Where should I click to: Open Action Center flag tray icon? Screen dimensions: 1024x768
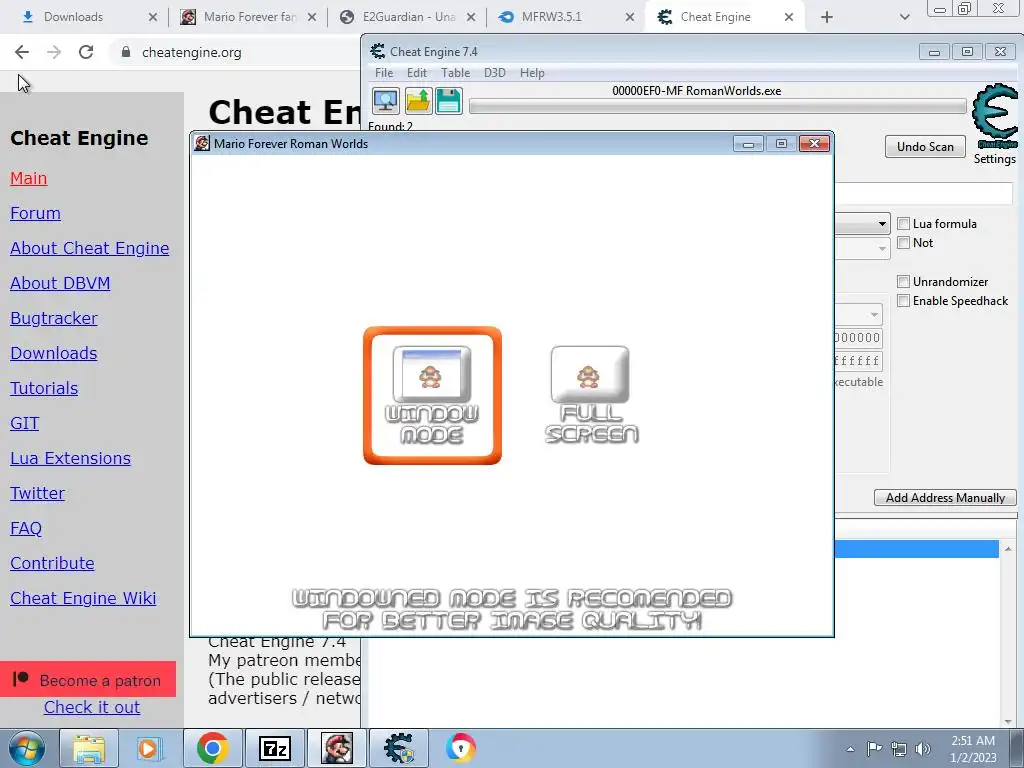[x=874, y=749]
